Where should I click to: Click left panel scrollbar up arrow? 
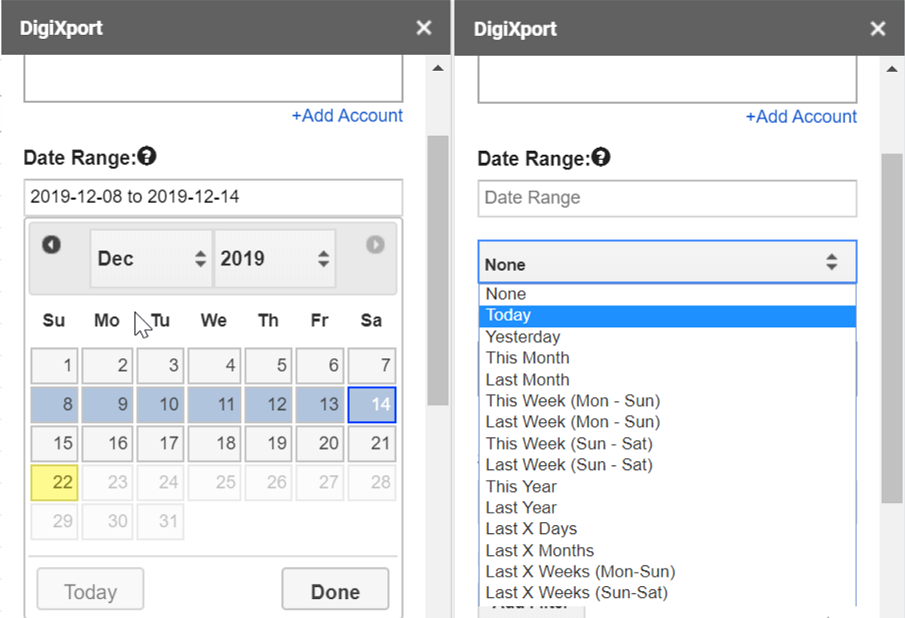point(438,68)
